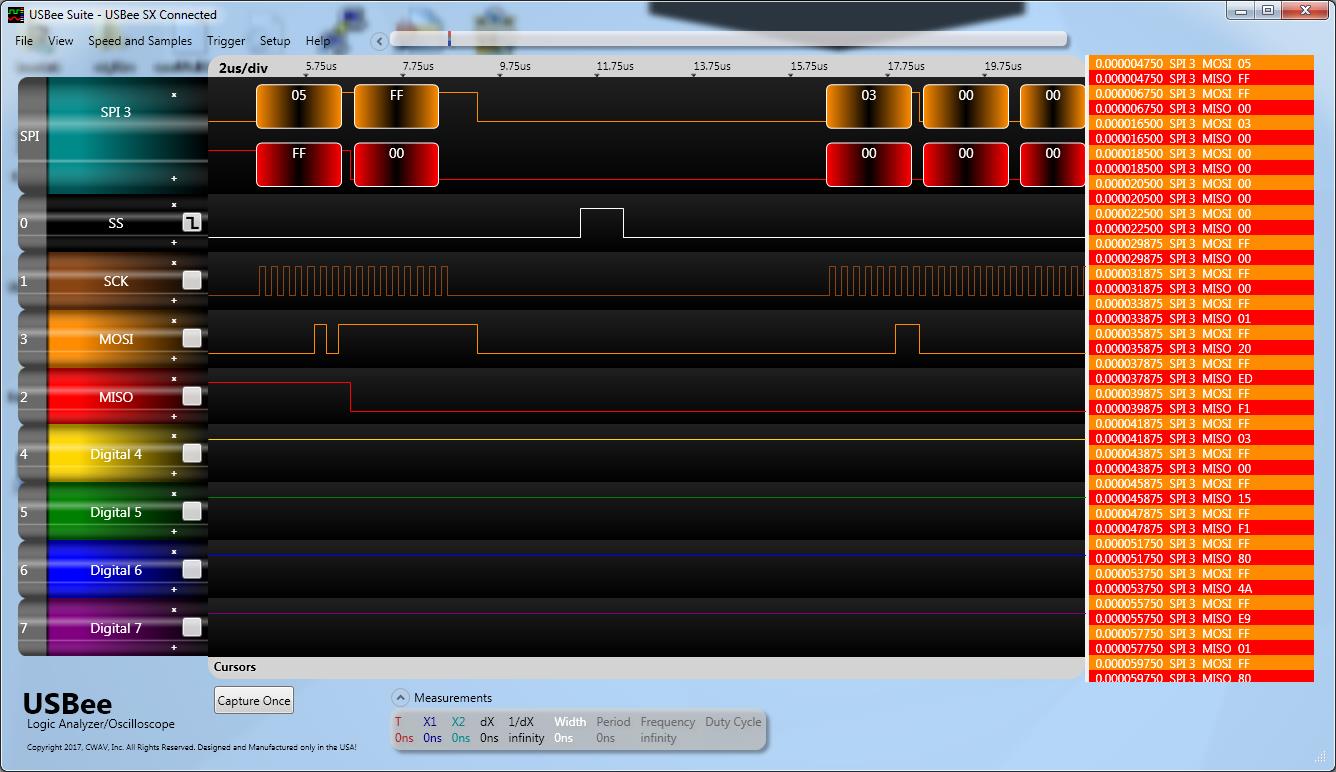Click the red MISO channel label
1336x772 pixels.
click(116, 397)
